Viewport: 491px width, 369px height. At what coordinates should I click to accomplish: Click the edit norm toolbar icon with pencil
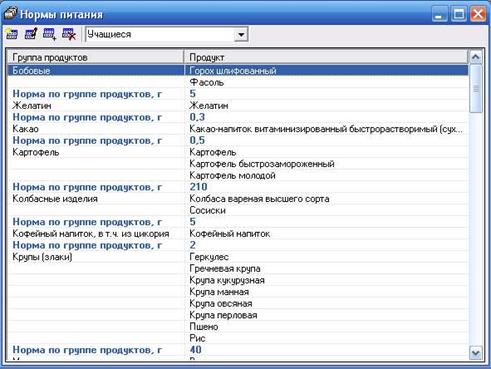31,34
